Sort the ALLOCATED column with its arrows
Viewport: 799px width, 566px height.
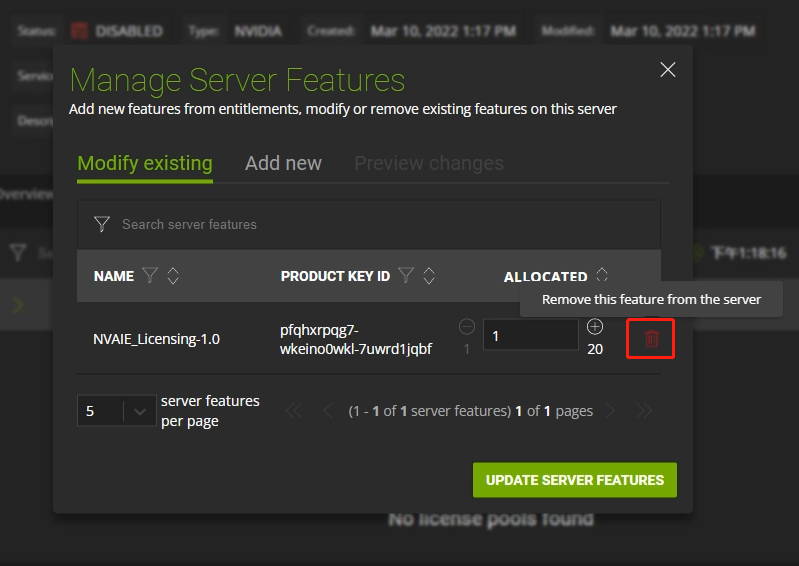coord(601,275)
